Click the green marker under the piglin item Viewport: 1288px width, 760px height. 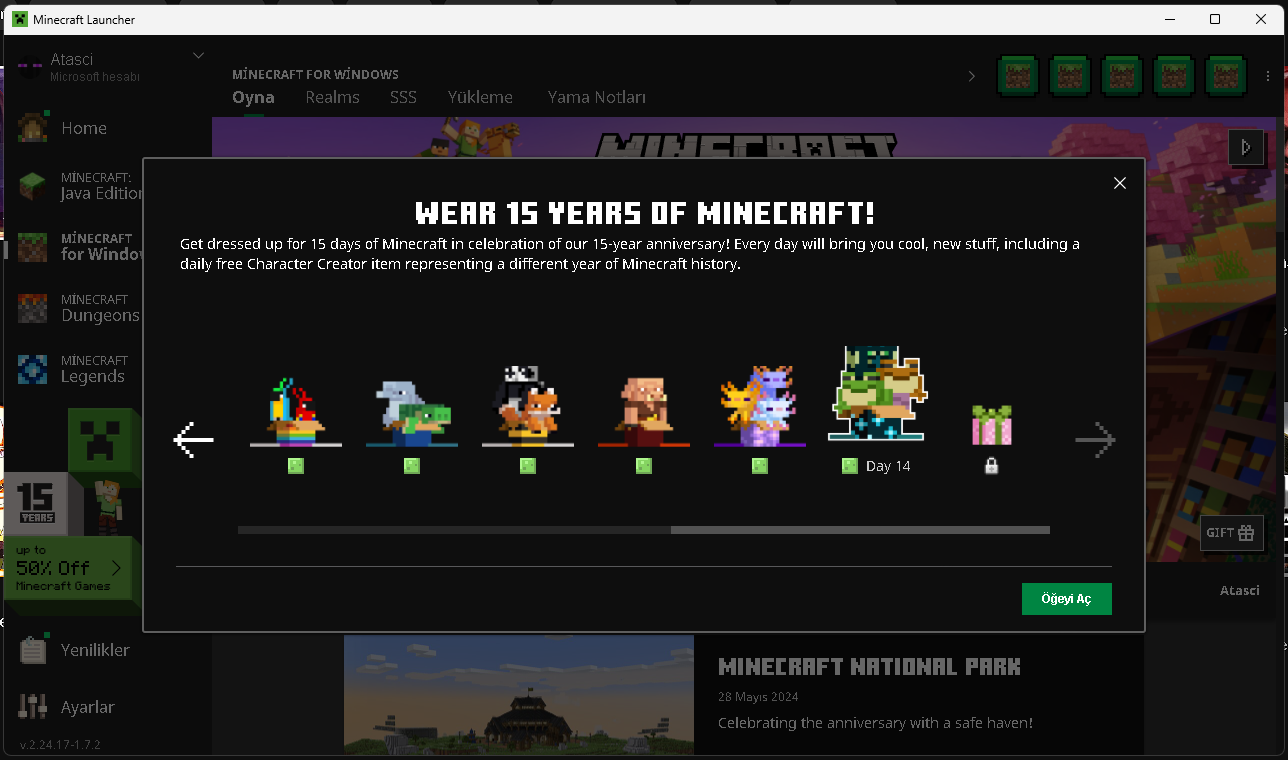(x=644, y=466)
